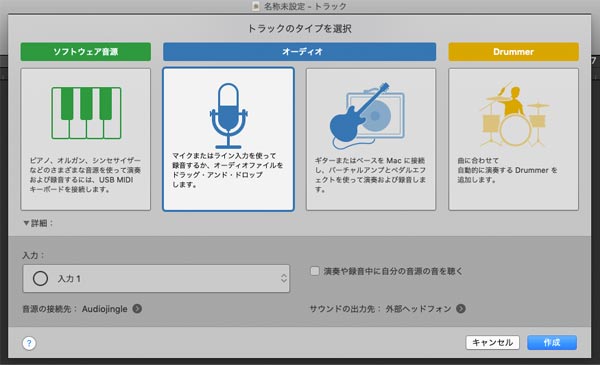Viewport: 600px width, 365px height.
Task: Click the Drummer auto-play description text
Action: pos(507,170)
